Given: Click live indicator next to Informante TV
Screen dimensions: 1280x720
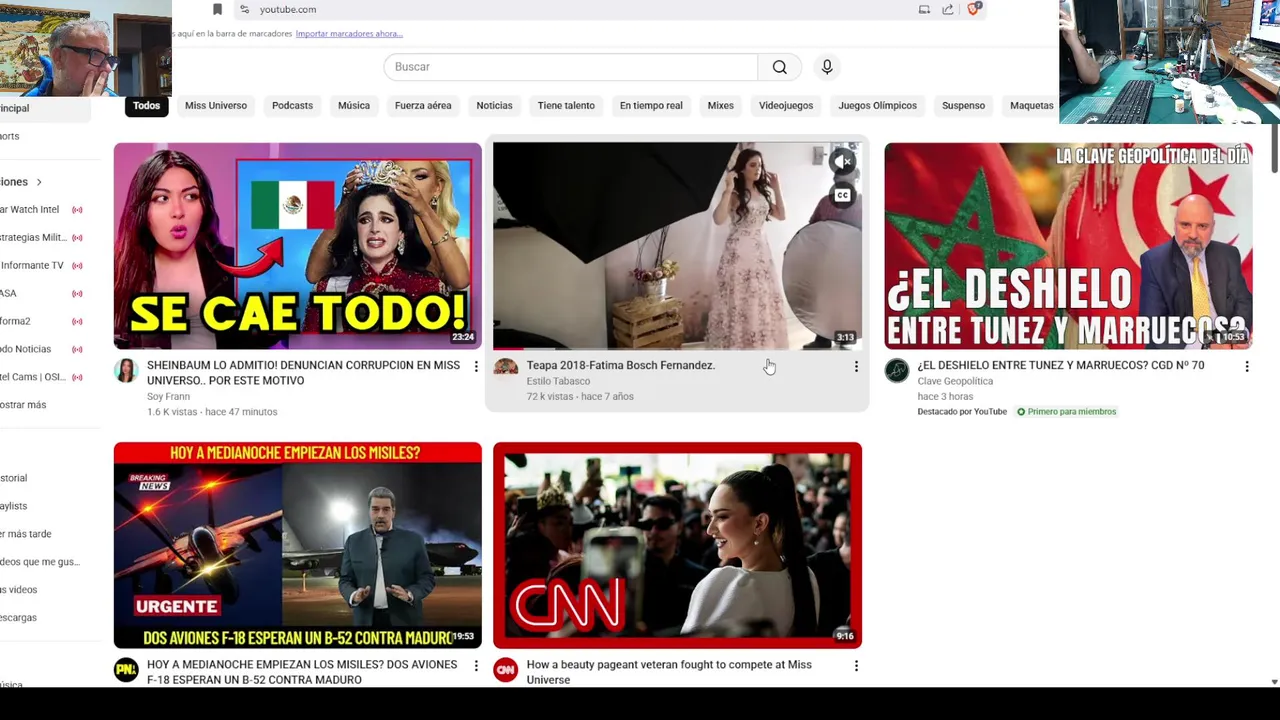Looking at the screenshot, I should 77,266.
